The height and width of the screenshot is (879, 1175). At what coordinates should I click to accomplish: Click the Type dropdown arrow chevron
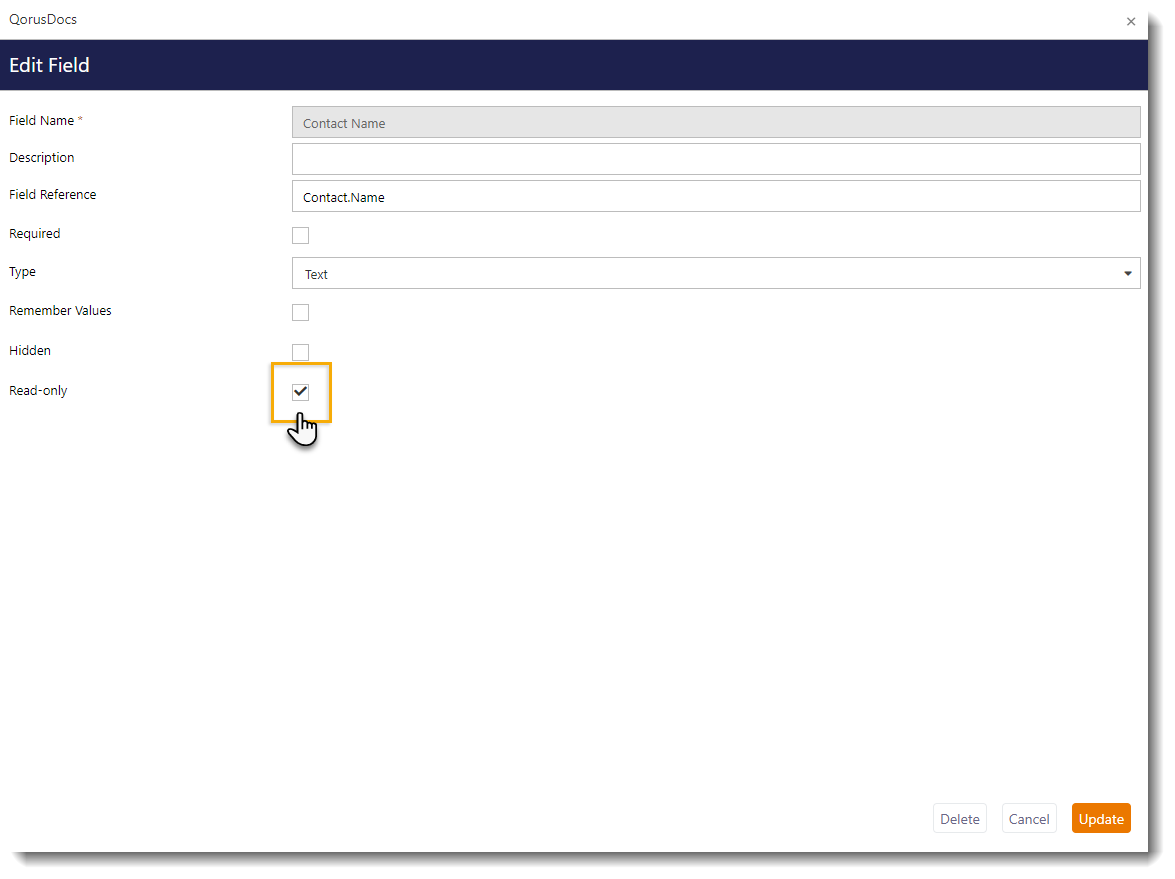[x=1127, y=273]
